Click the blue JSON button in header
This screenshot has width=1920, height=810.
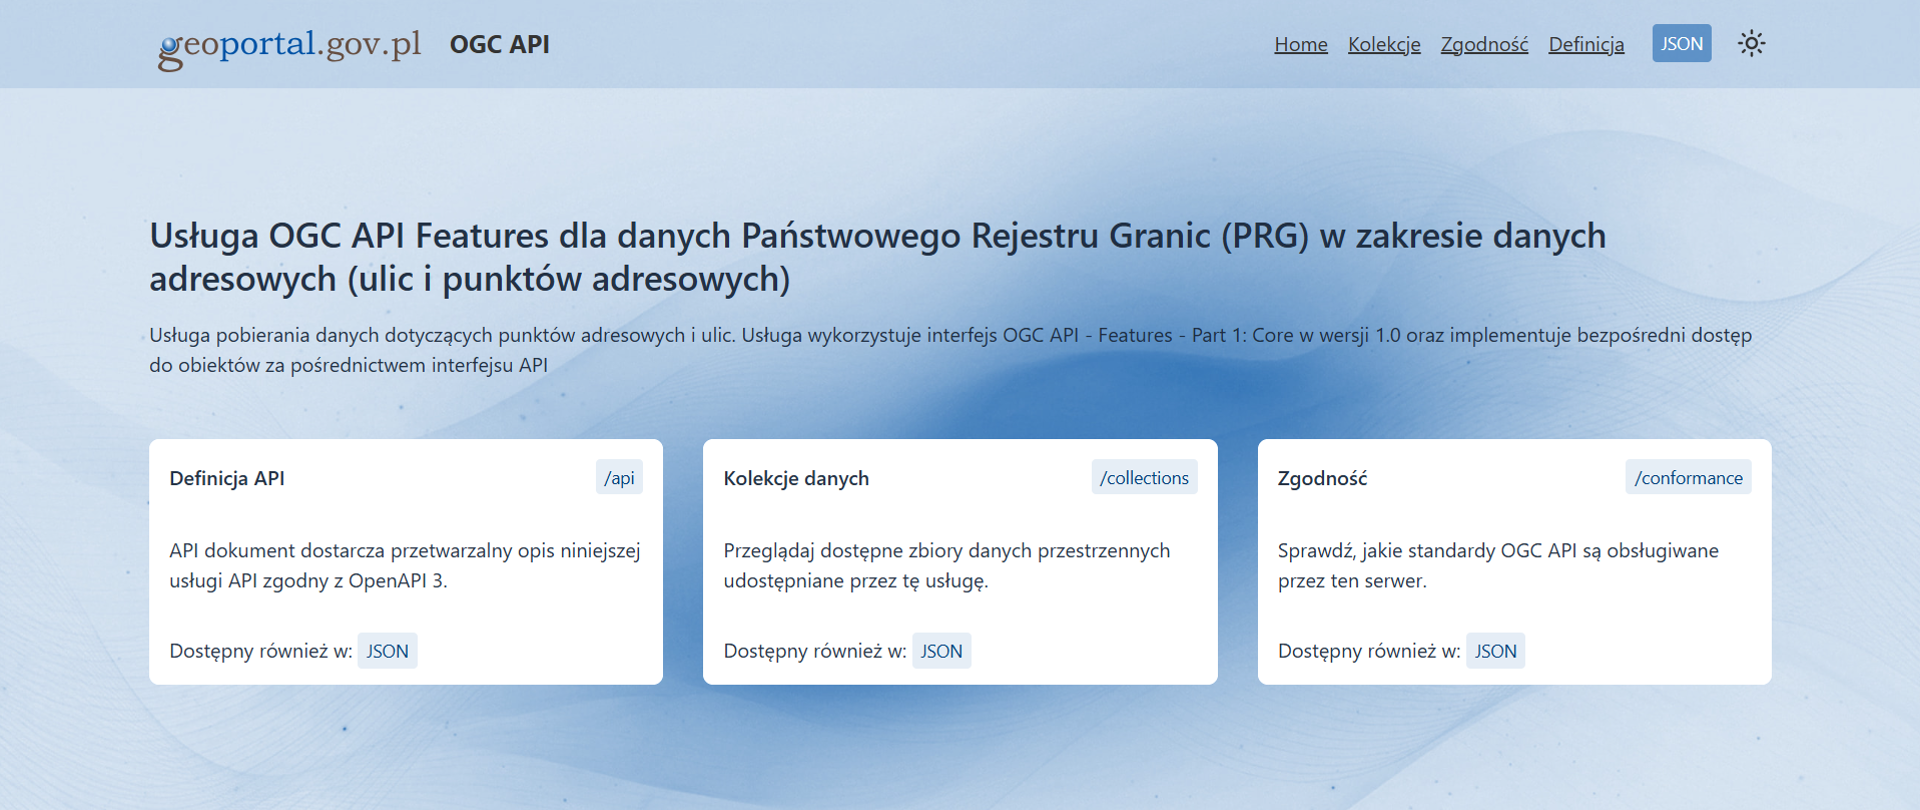coord(1682,44)
